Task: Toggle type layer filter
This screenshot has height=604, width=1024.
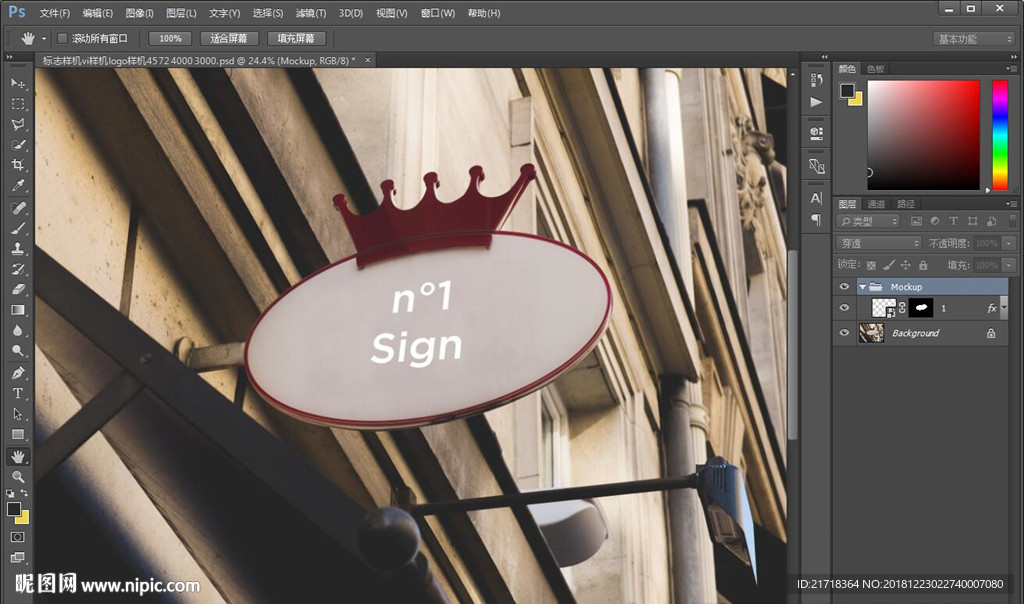Action: point(953,221)
